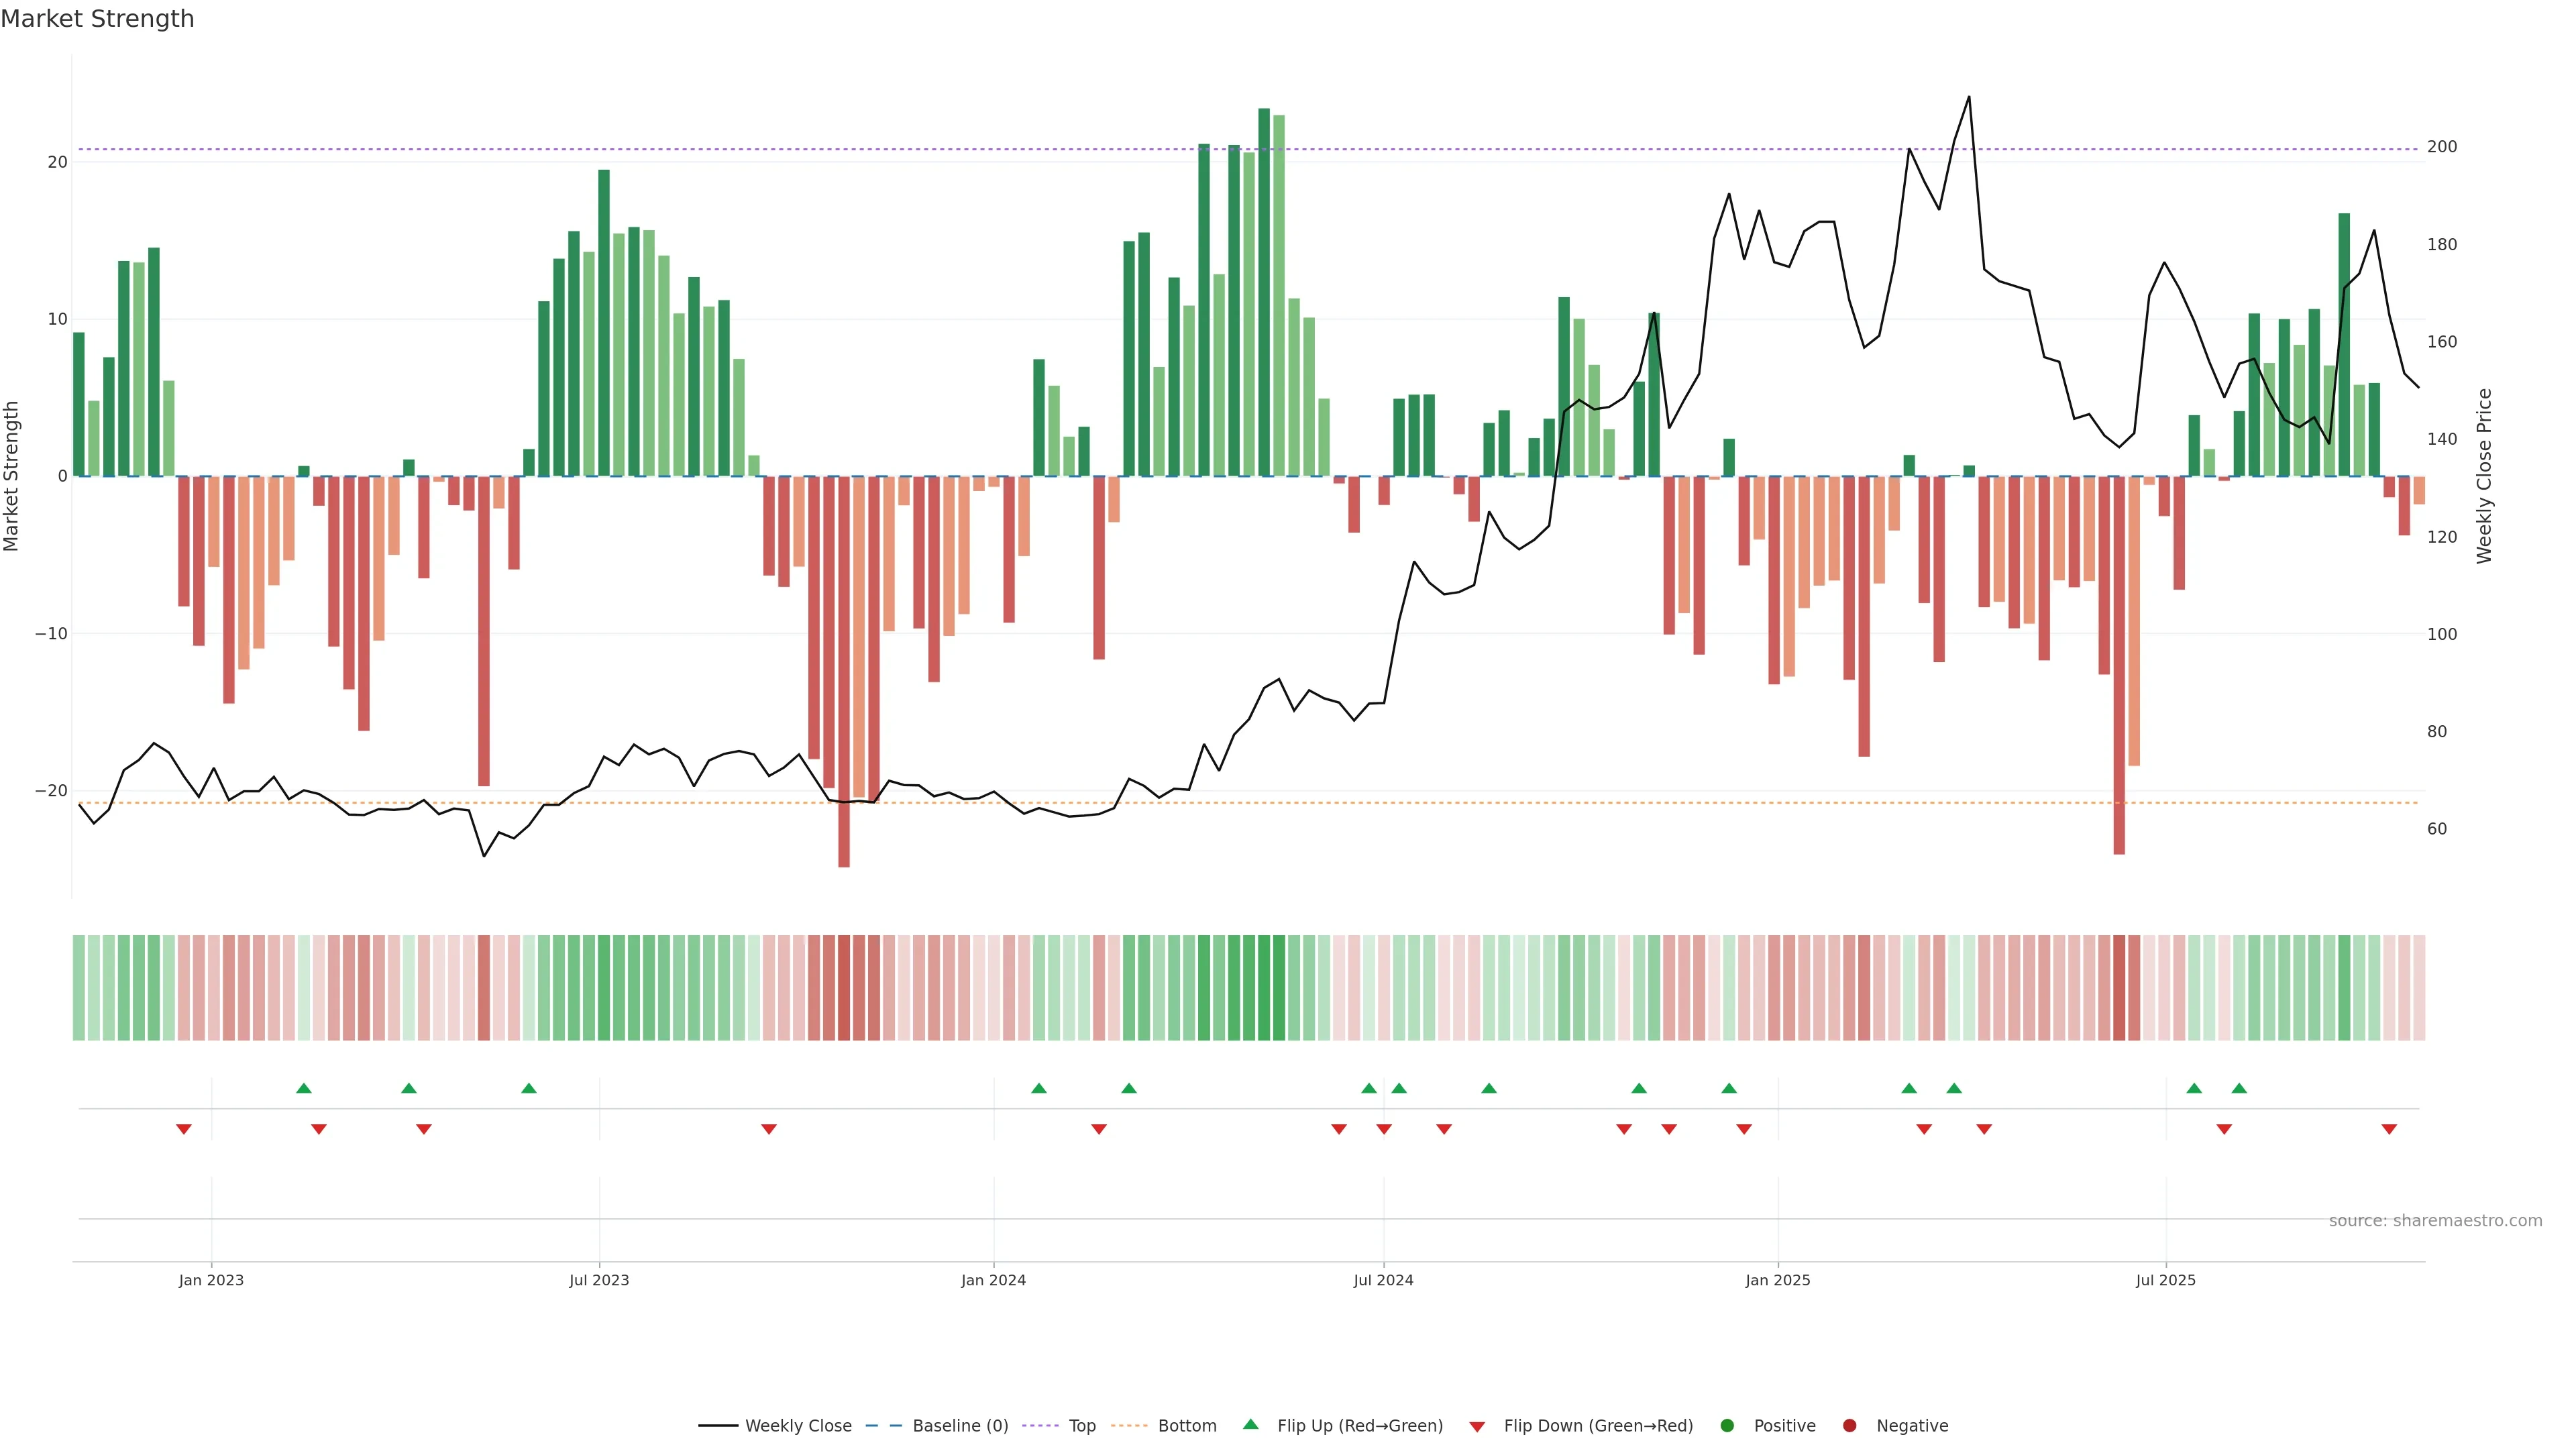Click the rightmost red flip-down triangle marker
The image size is (2576, 1449).
coord(2389,1129)
